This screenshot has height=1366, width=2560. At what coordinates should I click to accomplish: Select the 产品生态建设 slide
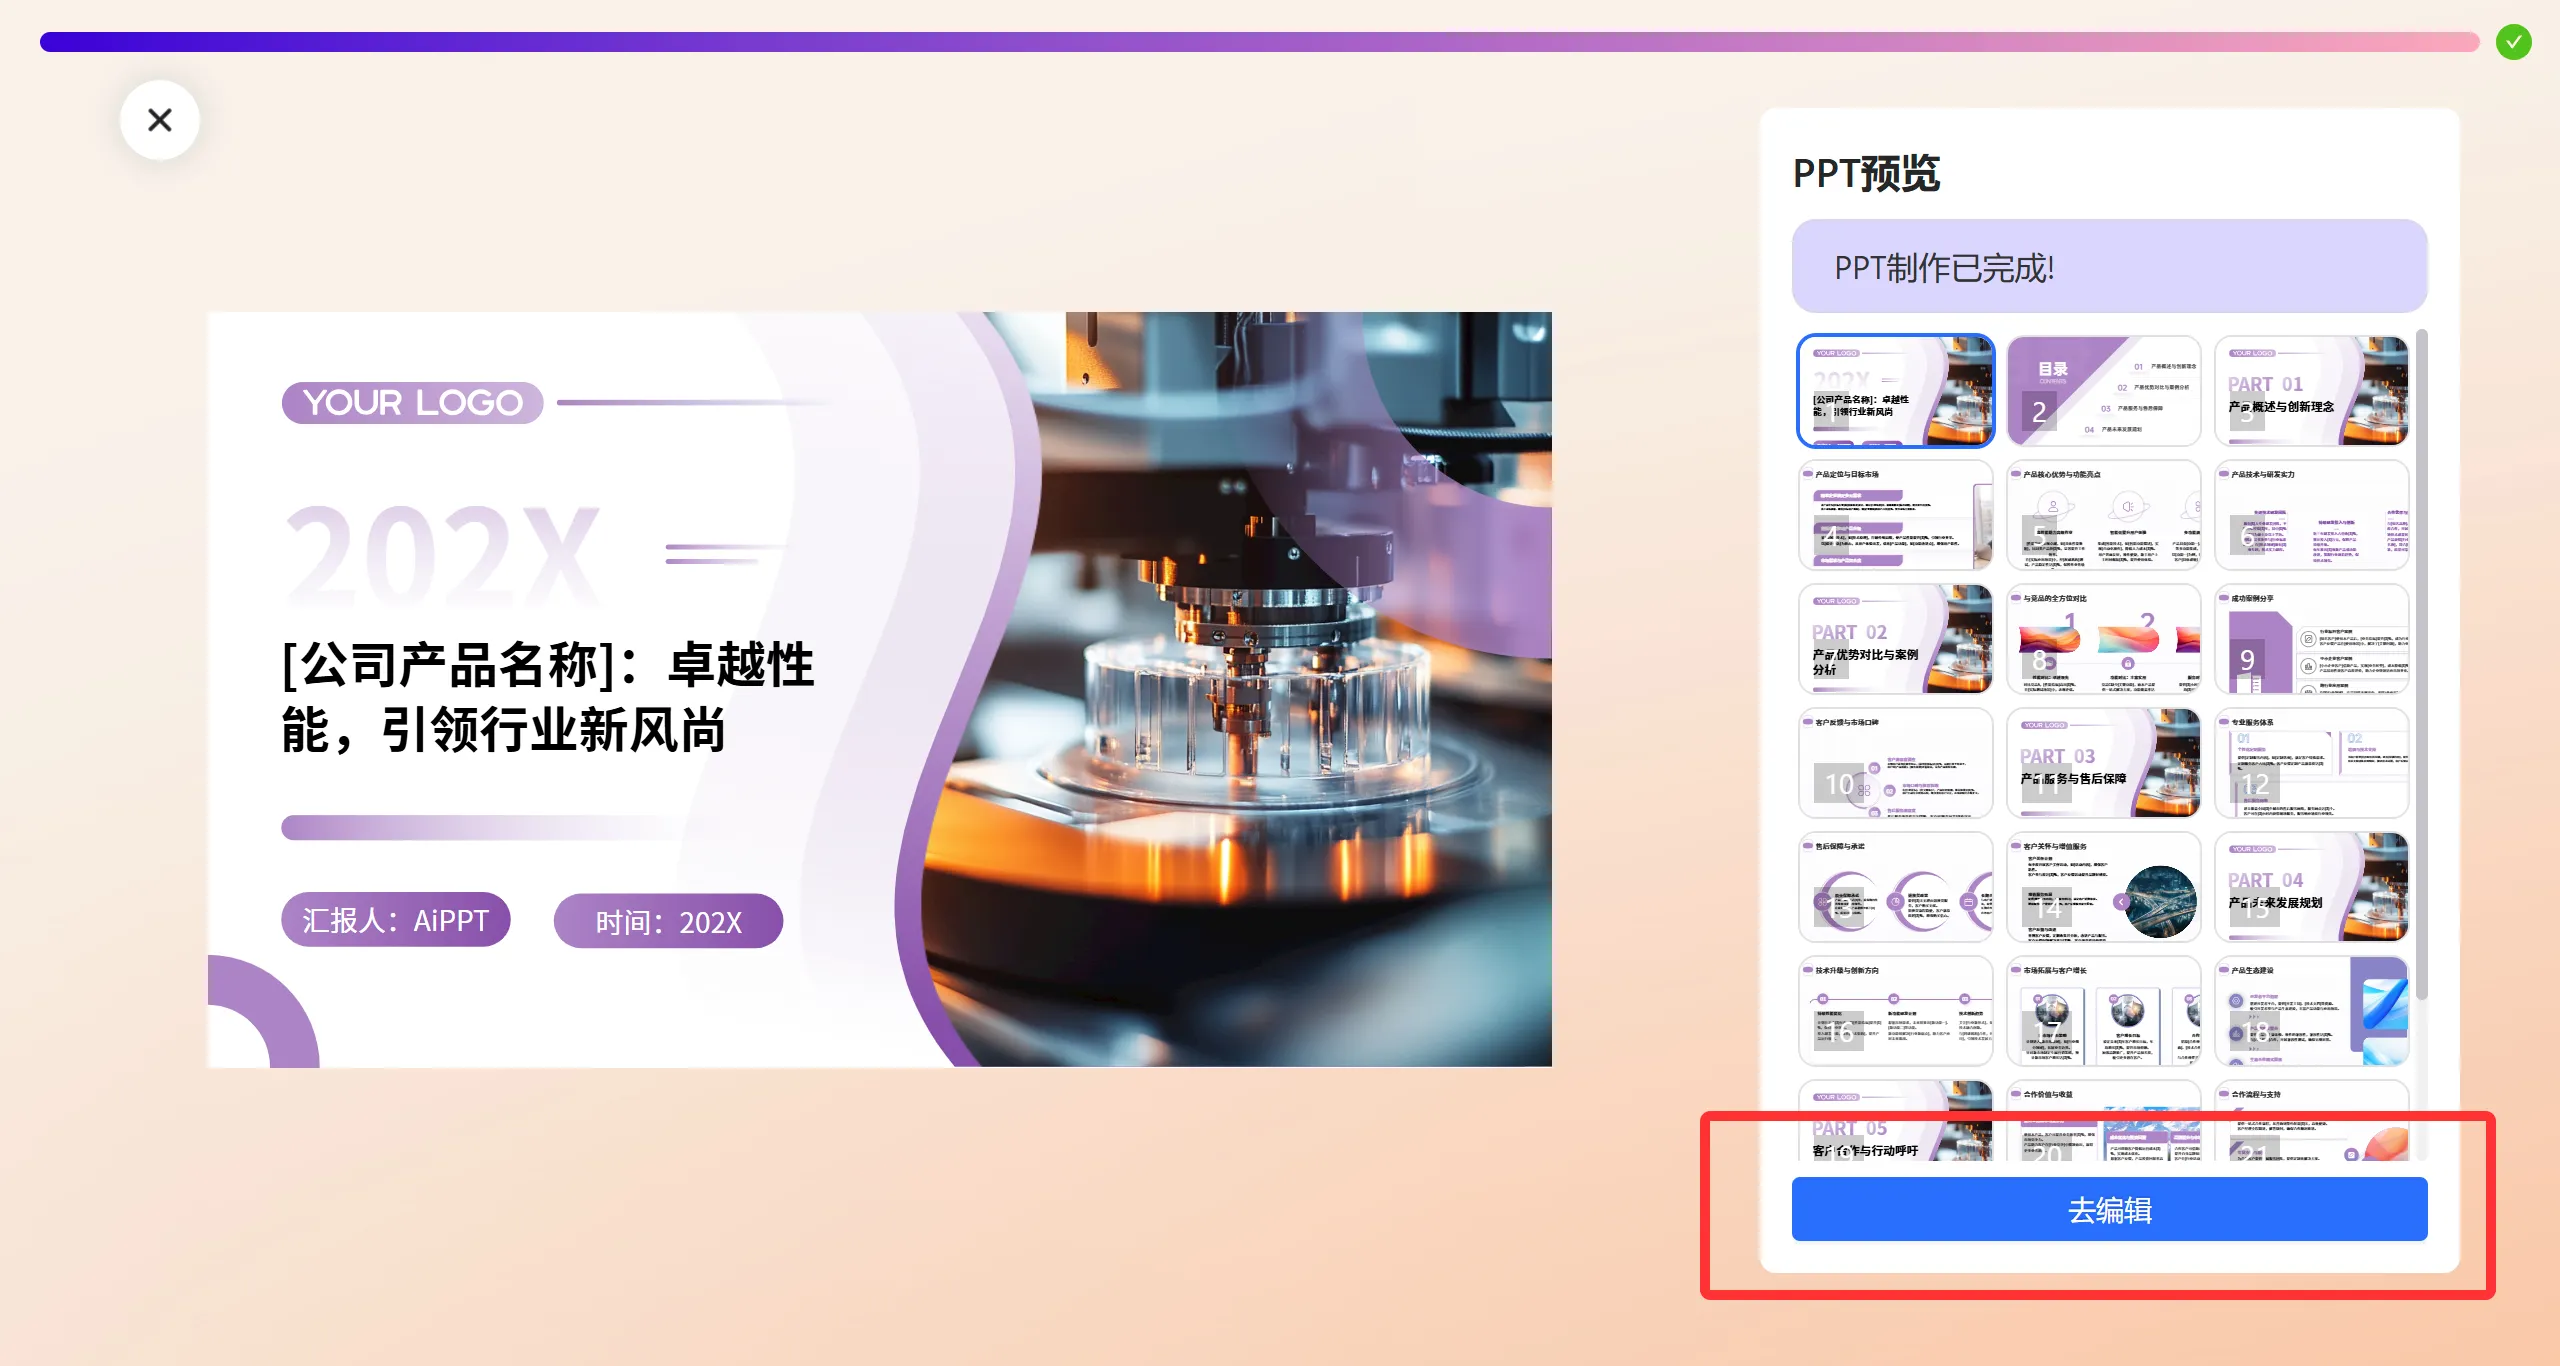pyautogui.click(x=2312, y=1010)
